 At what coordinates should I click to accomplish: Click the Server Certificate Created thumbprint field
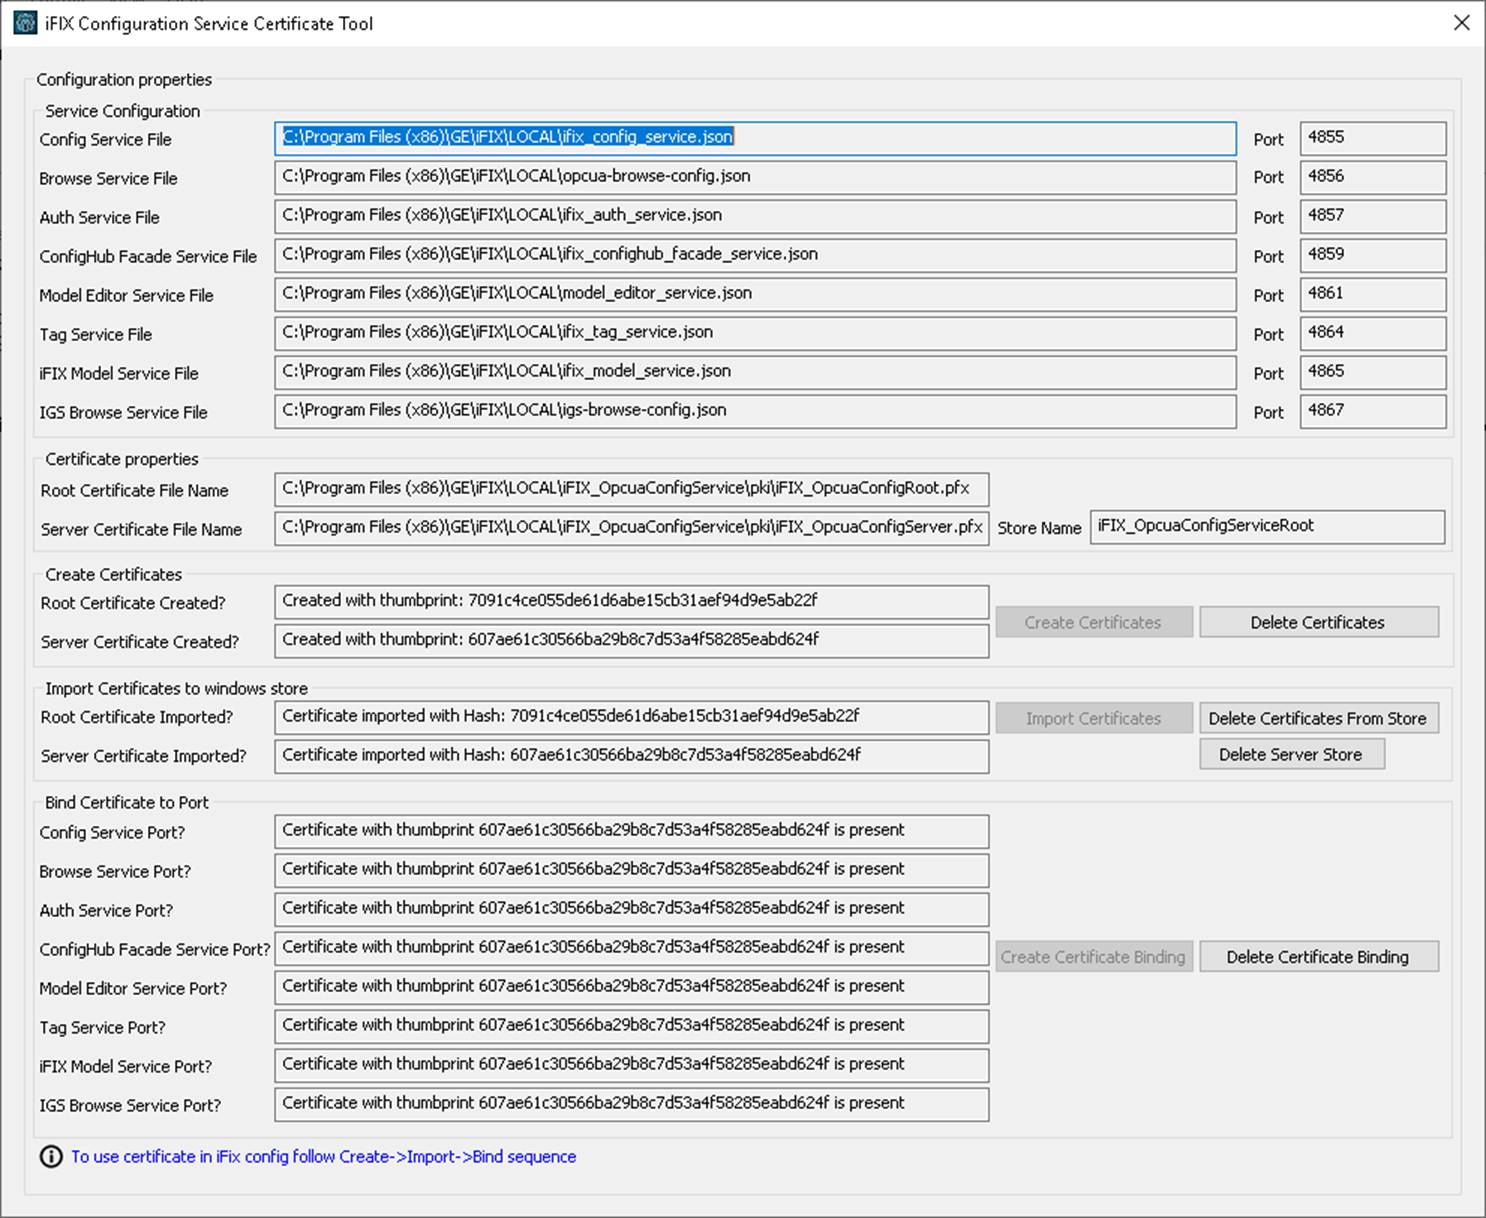pyautogui.click(x=632, y=641)
